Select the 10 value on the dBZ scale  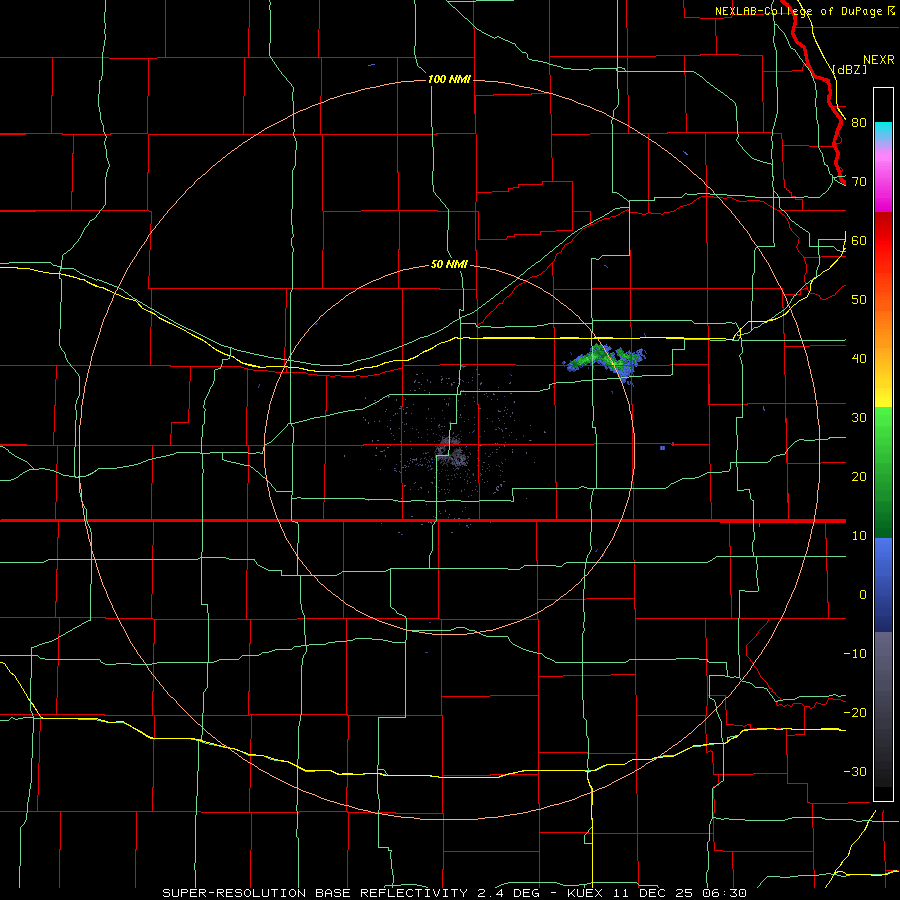click(859, 536)
